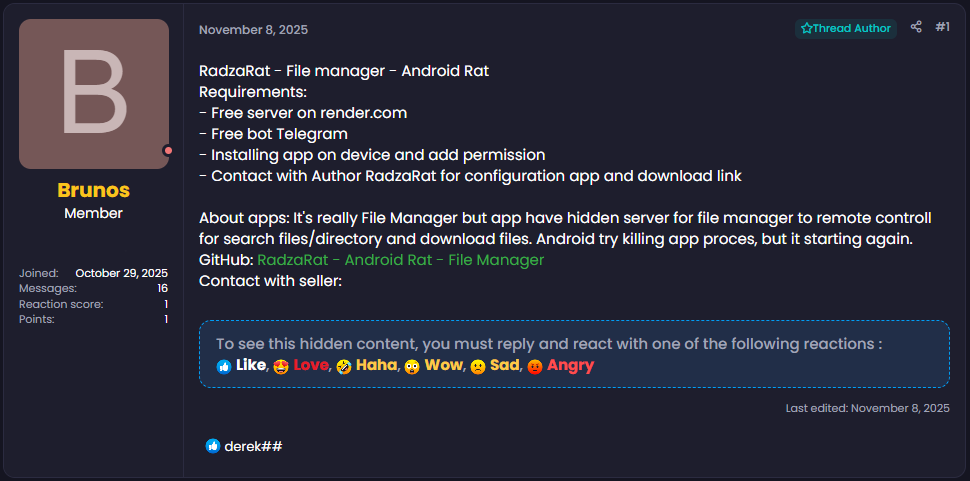Click the Wow surprised reaction emoji
Viewport: 970px width, 481px height.
tap(411, 366)
